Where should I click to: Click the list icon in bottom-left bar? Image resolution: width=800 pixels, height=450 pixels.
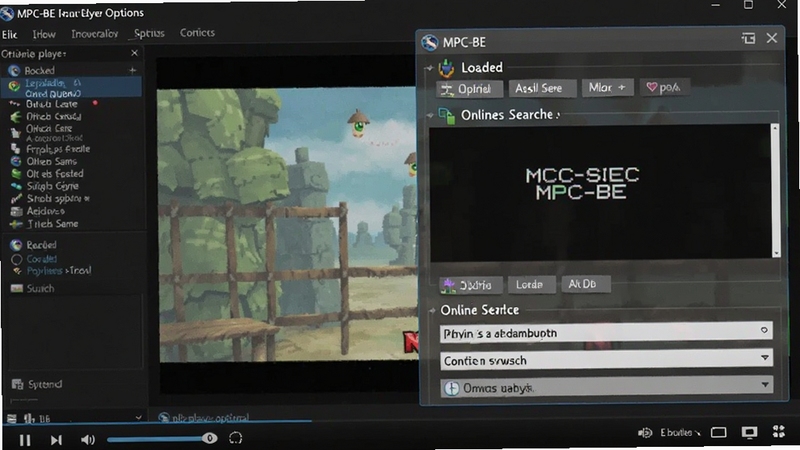point(11,419)
